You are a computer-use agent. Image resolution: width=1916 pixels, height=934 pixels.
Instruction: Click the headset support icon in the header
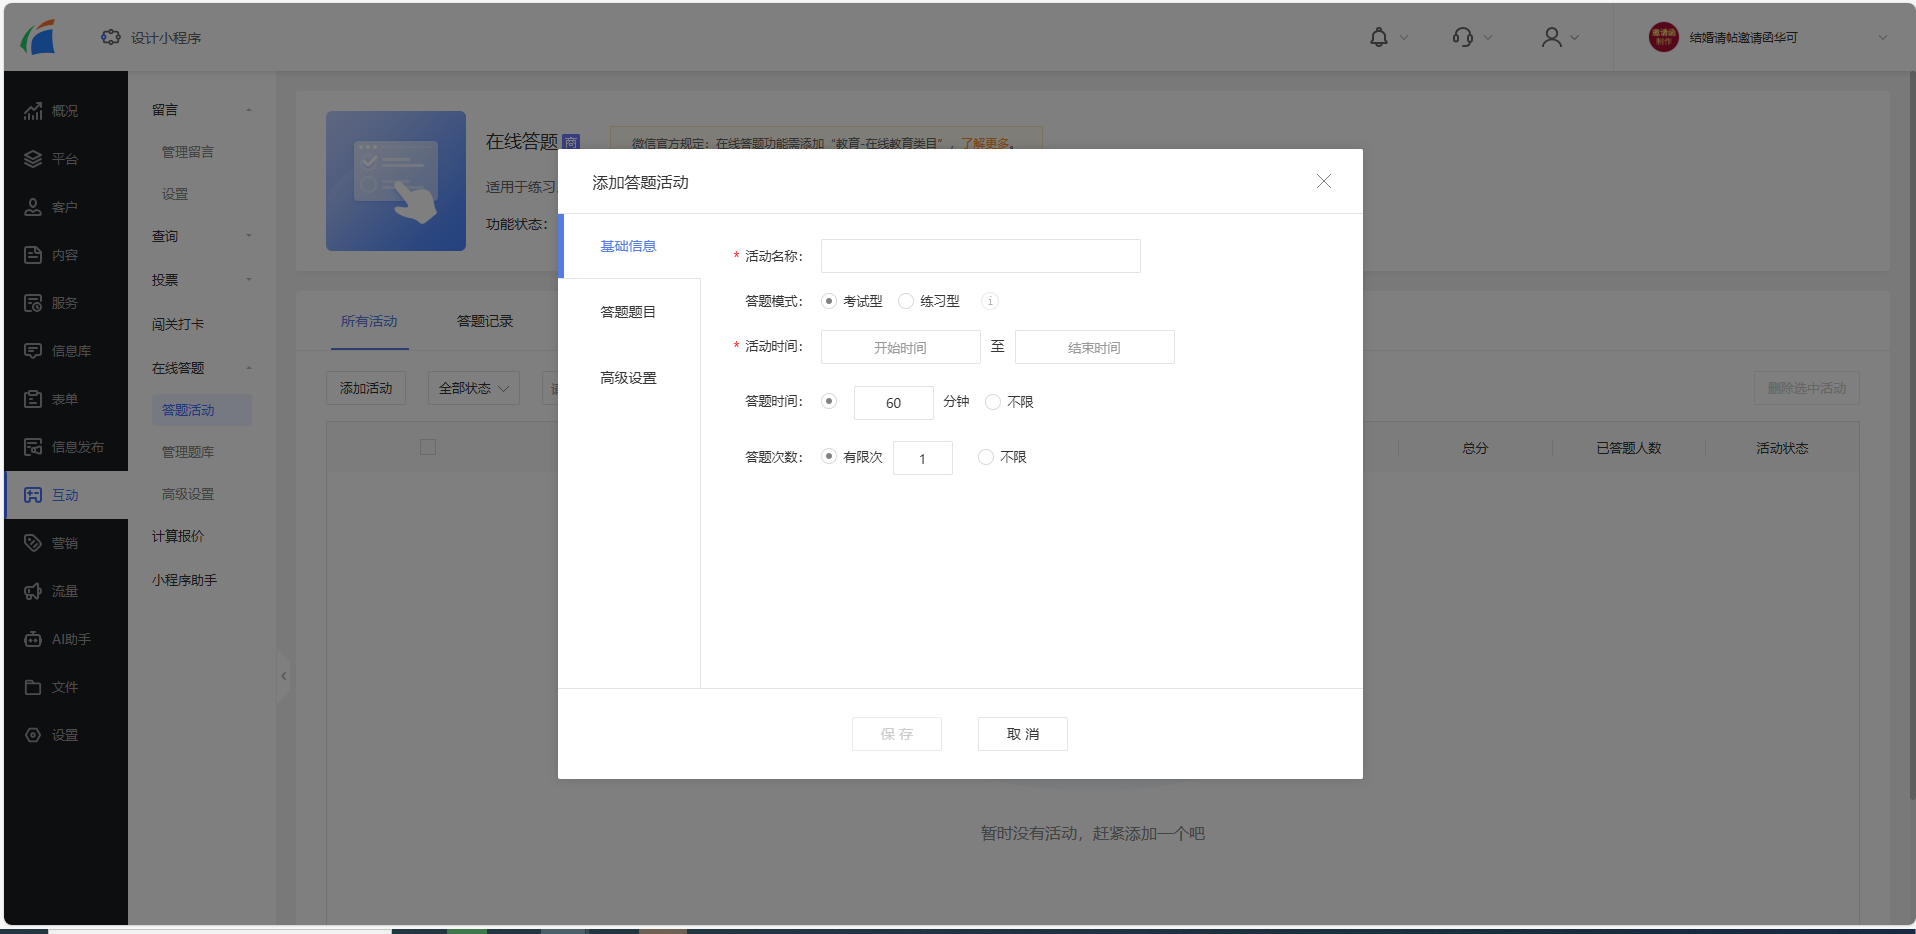[x=1461, y=36]
